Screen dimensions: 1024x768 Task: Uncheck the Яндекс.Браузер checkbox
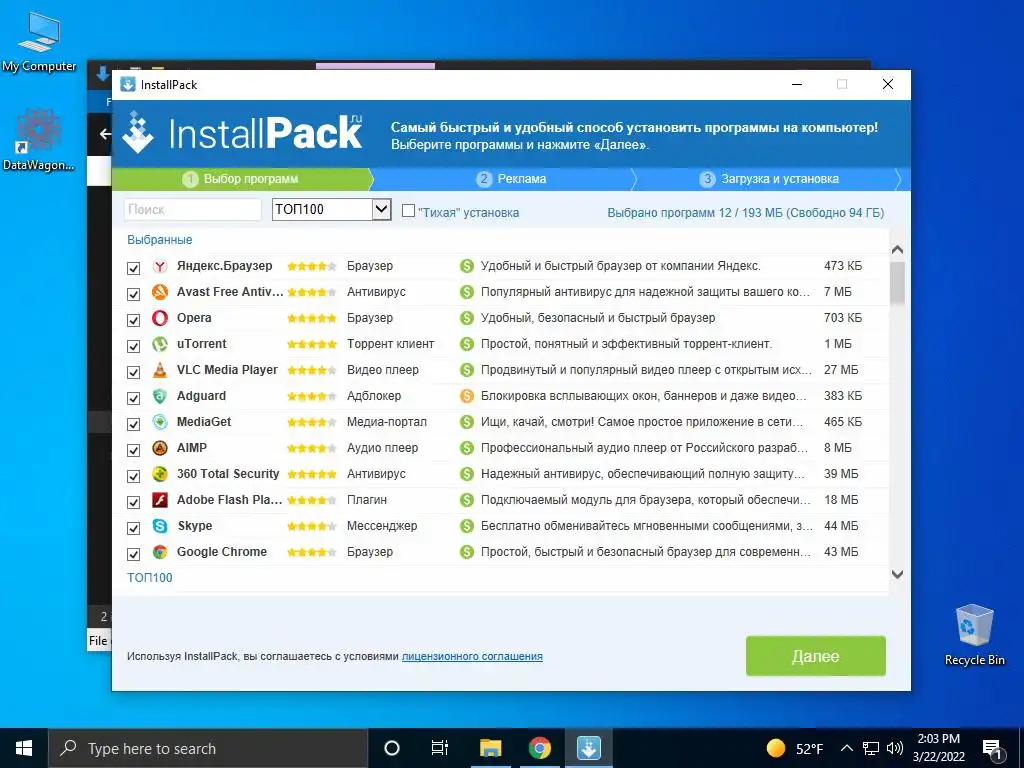133,268
